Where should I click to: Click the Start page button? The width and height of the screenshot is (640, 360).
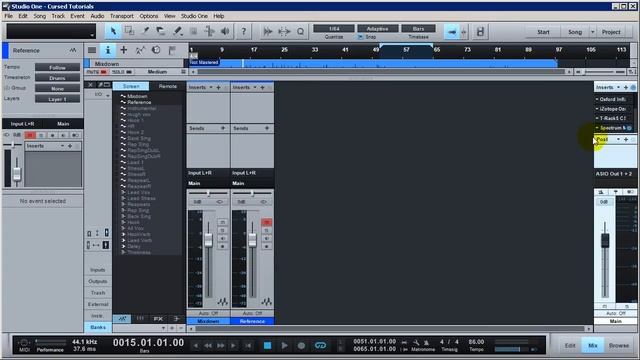(543, 32)
